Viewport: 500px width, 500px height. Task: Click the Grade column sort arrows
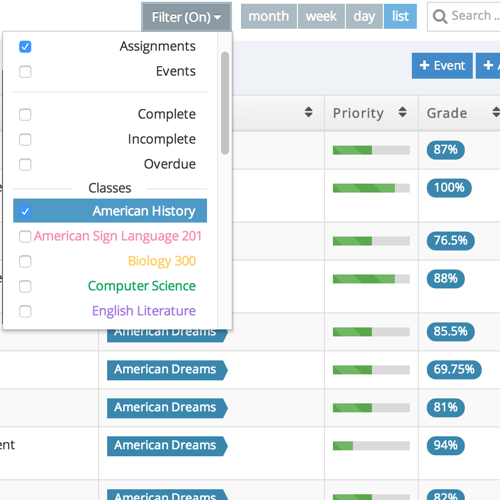496,112
